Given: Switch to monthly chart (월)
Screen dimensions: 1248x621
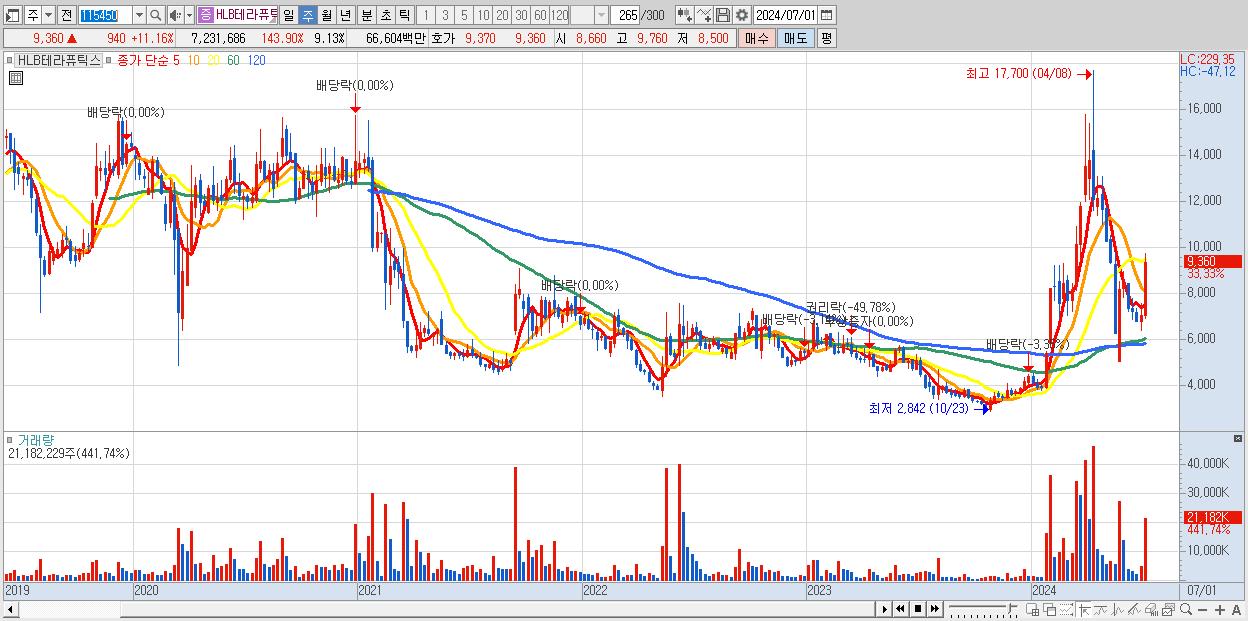Looking at the screenshot, I should click(326, 15).
